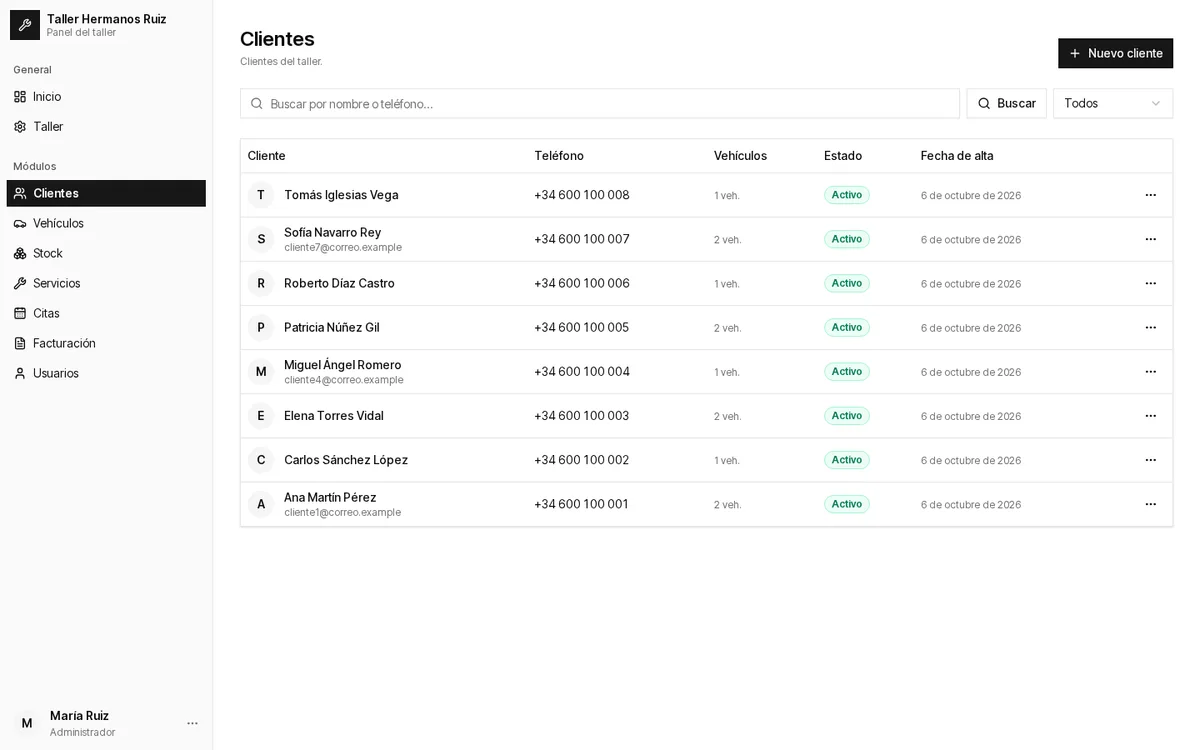Click the Activo badge for Patricia Núñez Gil
This screenshot has height=750, width=1200.
pyautogui.click(x=847, y=327)
